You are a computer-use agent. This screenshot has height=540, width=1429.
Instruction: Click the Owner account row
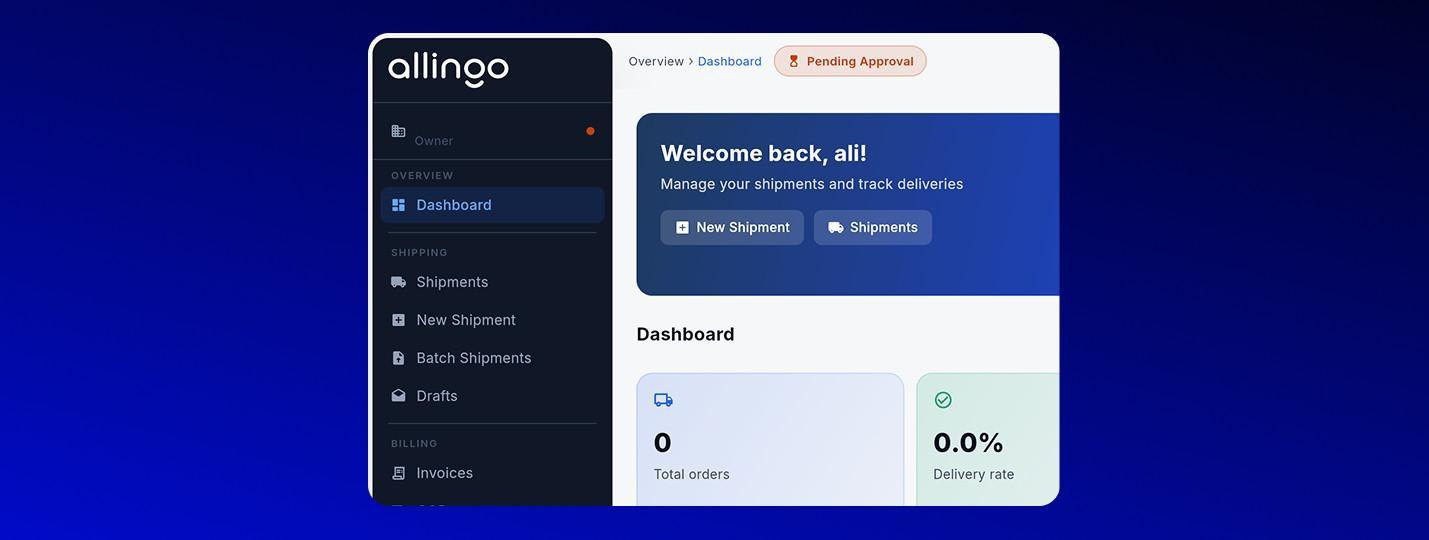(x=492, y=131)
